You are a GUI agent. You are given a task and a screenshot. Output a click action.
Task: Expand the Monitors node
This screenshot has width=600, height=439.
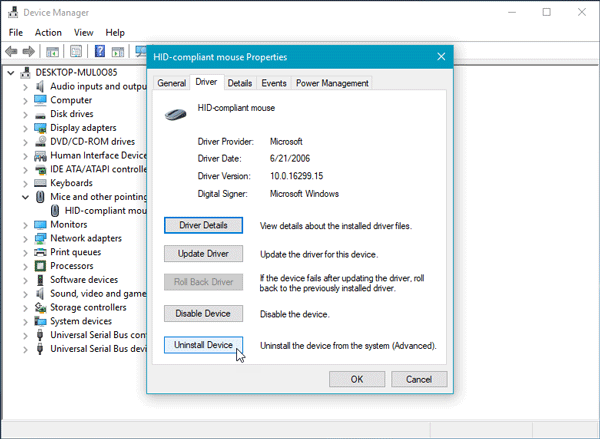(25, 225)
